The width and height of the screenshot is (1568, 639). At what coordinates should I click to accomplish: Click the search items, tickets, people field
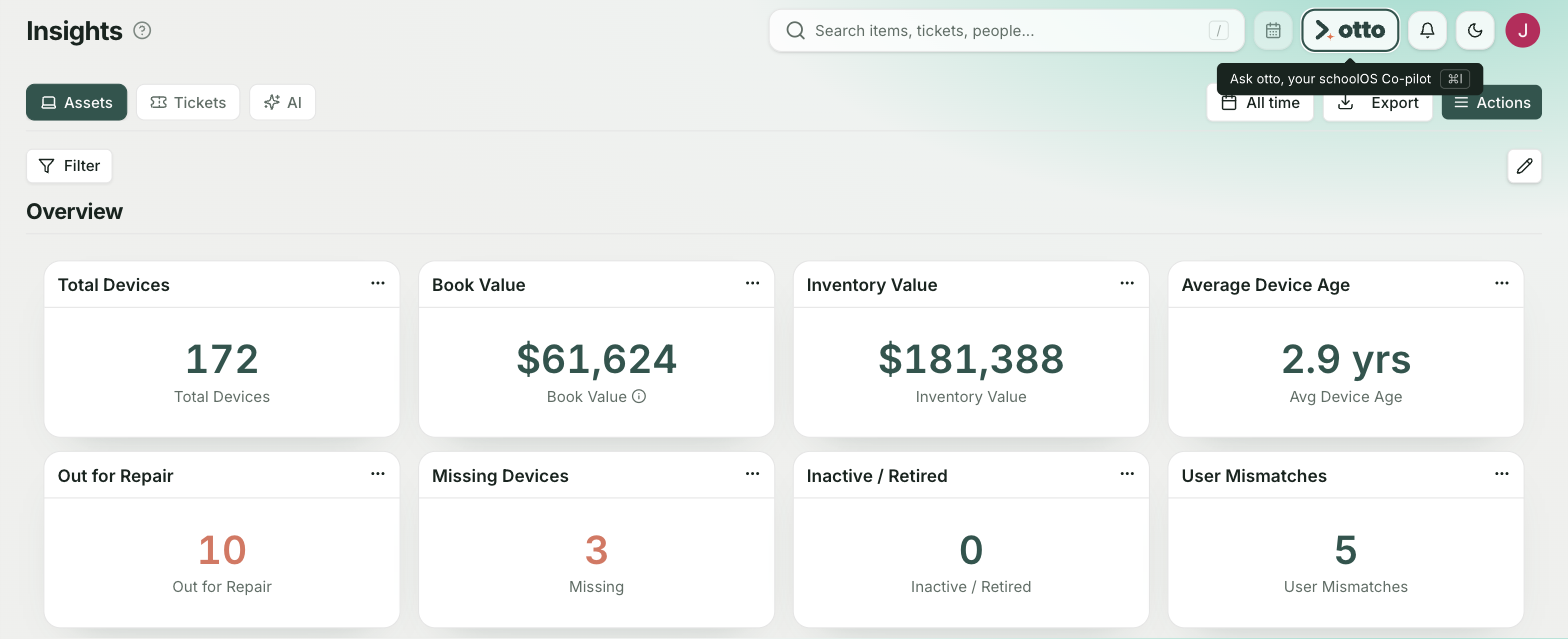(x=1006, y=31)
